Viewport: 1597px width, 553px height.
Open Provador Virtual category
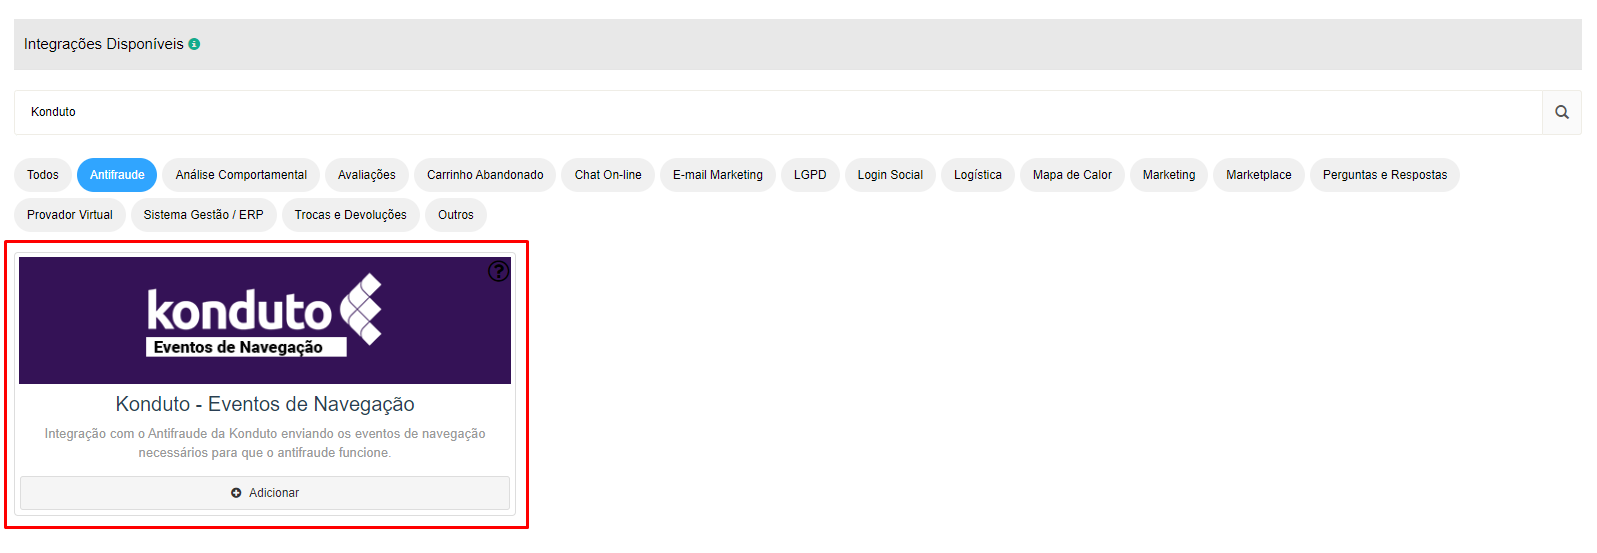pos(70,215)
